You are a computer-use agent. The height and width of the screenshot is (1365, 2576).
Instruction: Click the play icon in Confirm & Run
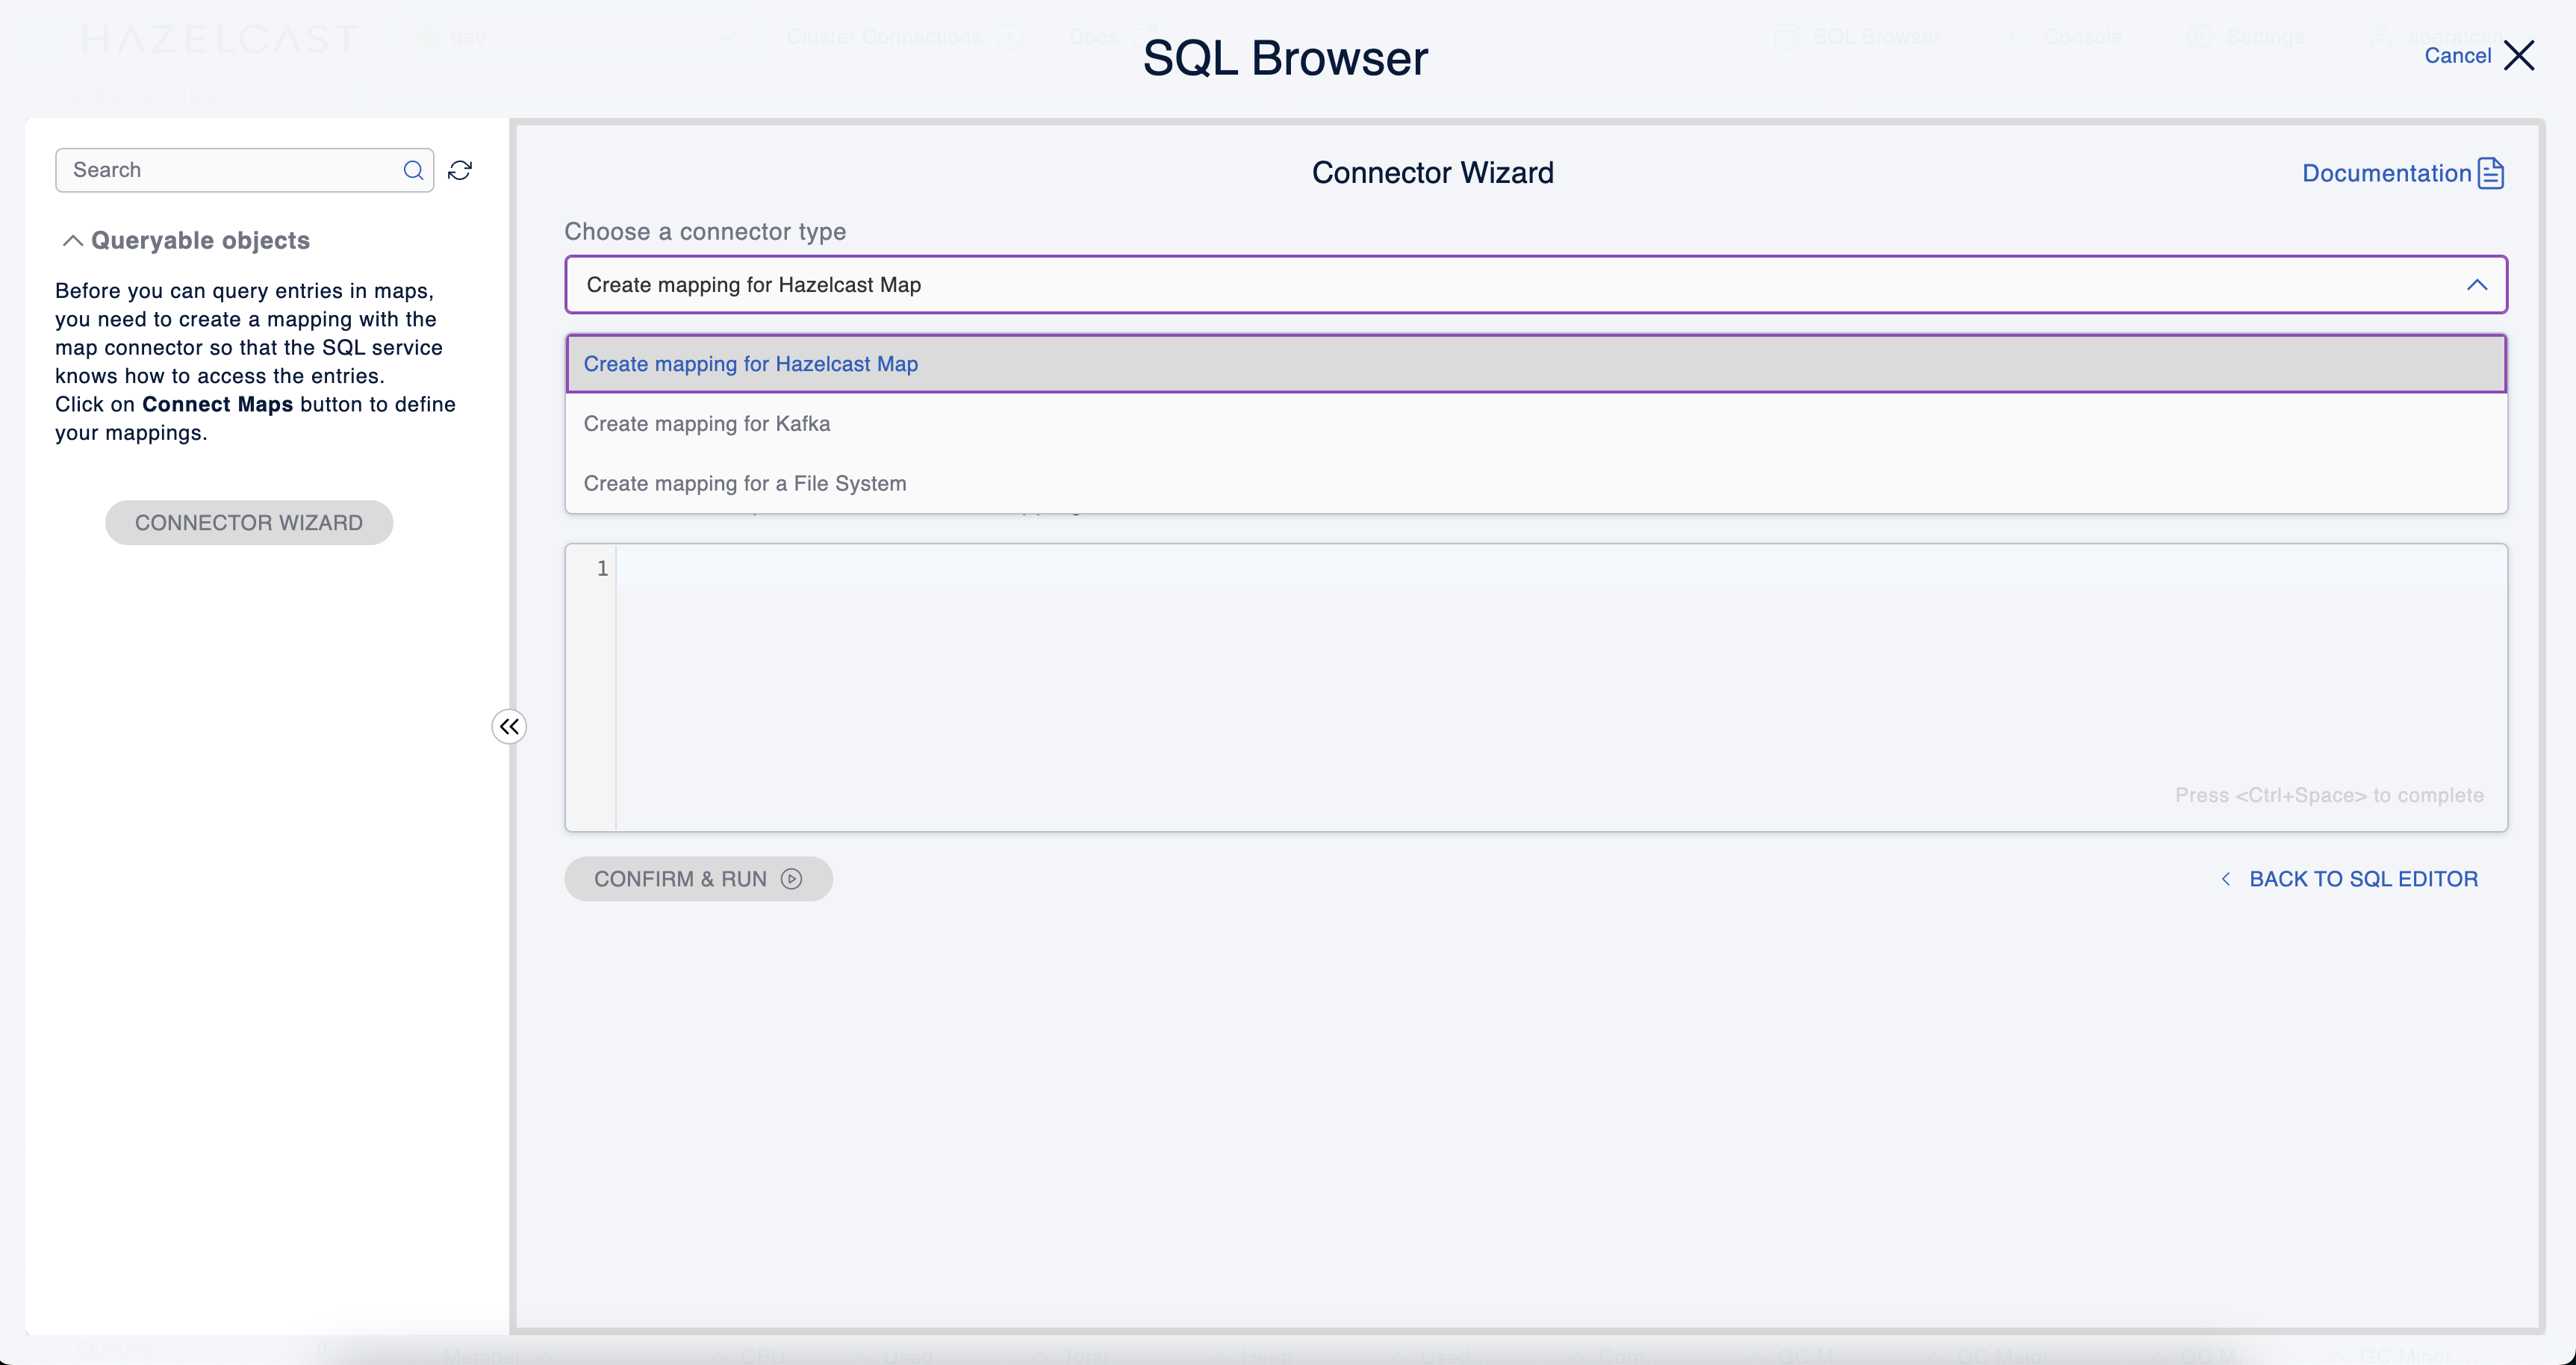coord(791,879)
